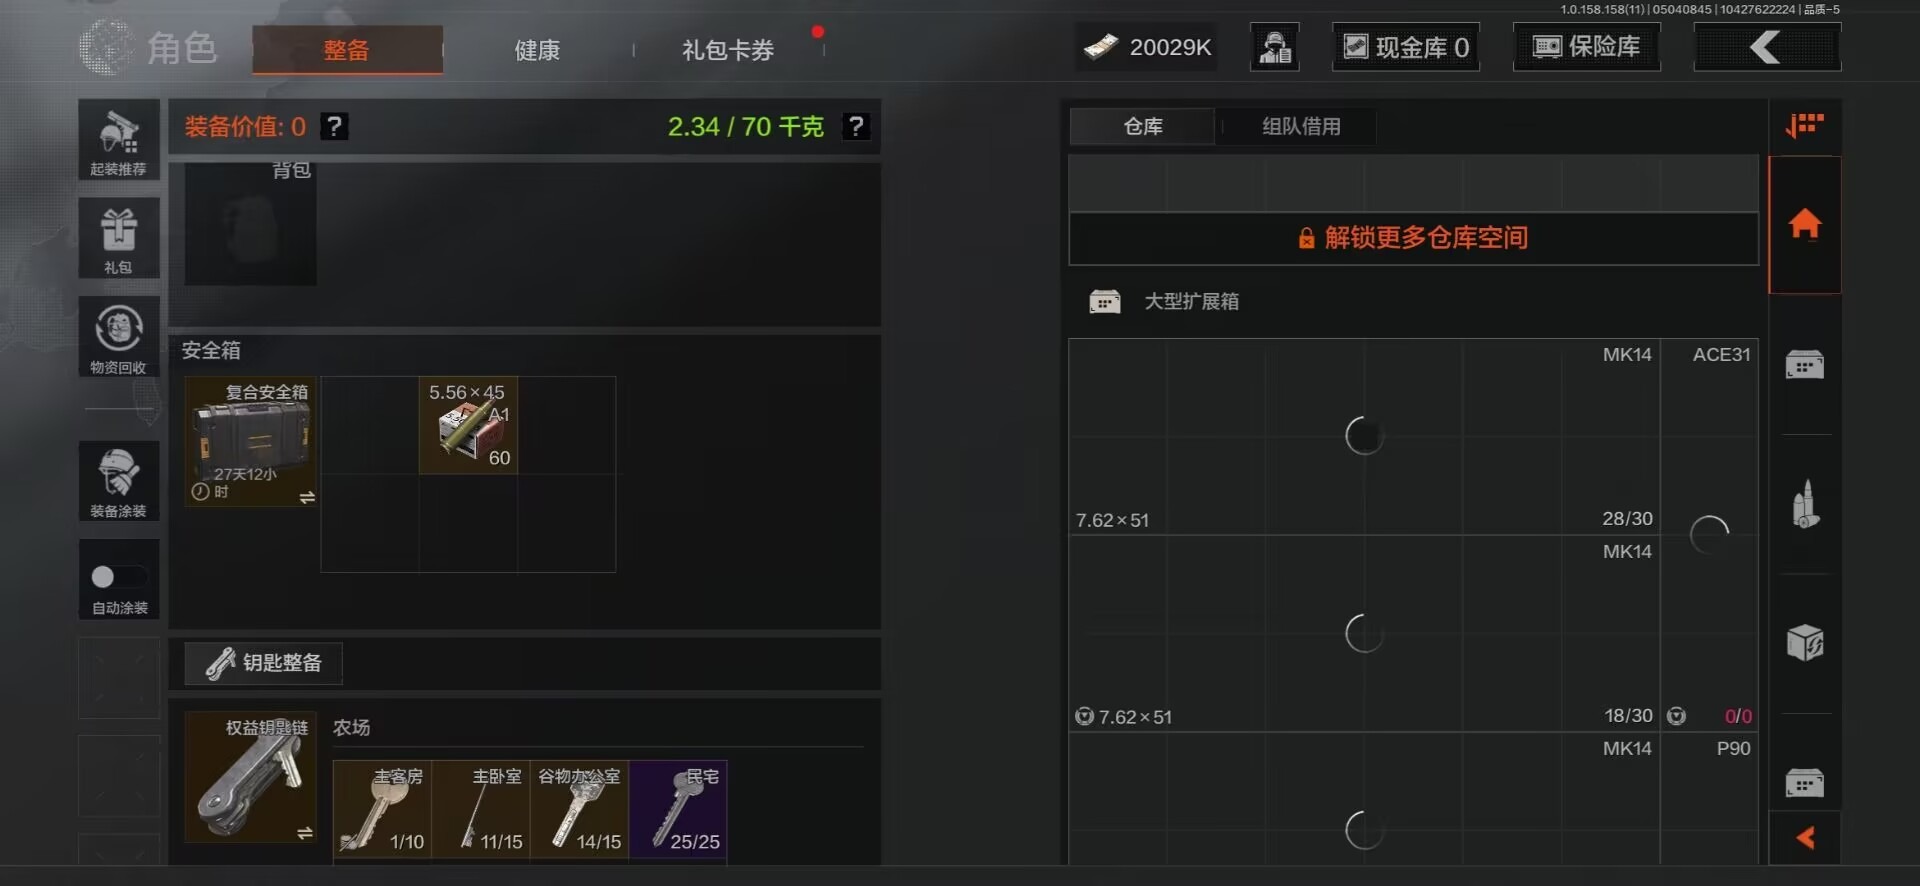Switch to the 健康 tab
This screenshot has width=1920, height=886.
click(537, 50)
